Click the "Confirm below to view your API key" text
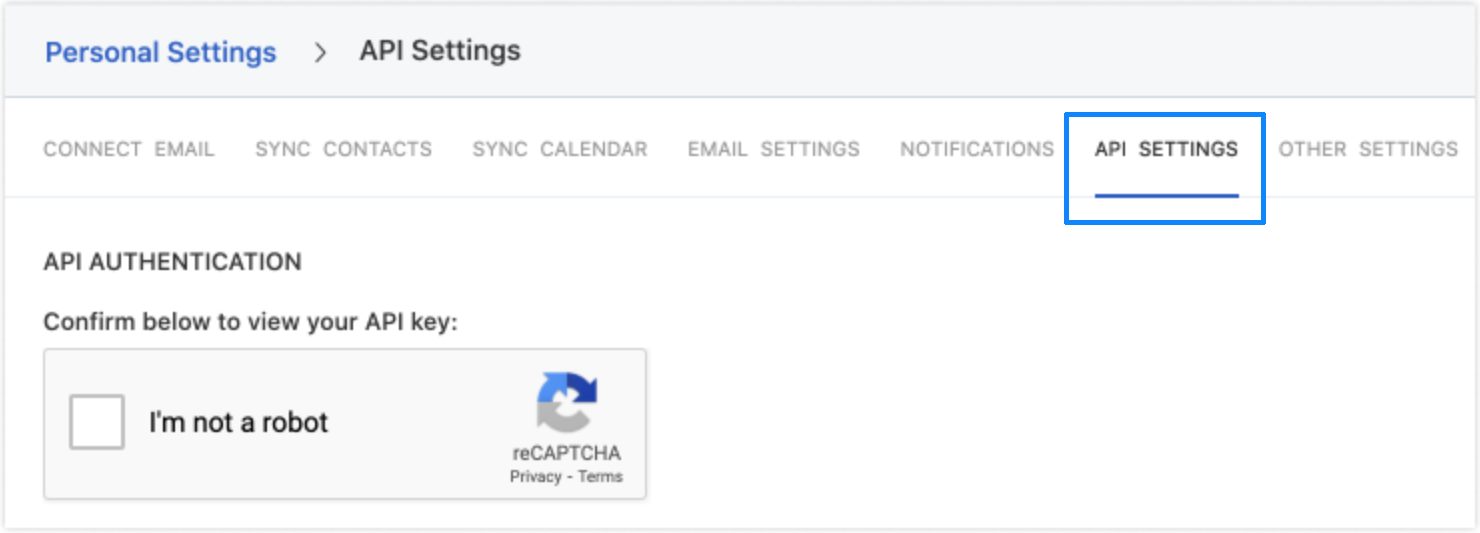The height and width of the screenshot is (533, 1480). [x=250, y=323]
